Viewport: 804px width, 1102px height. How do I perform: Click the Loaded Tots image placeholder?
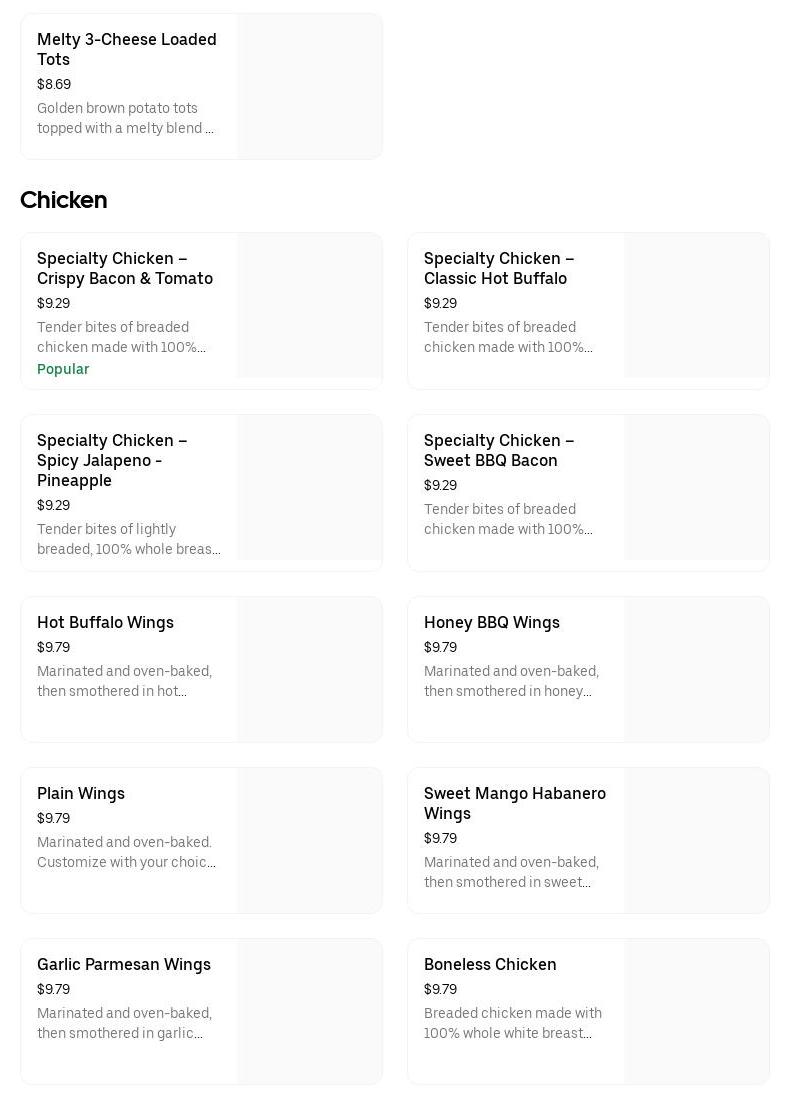click(x=310, y=86)
